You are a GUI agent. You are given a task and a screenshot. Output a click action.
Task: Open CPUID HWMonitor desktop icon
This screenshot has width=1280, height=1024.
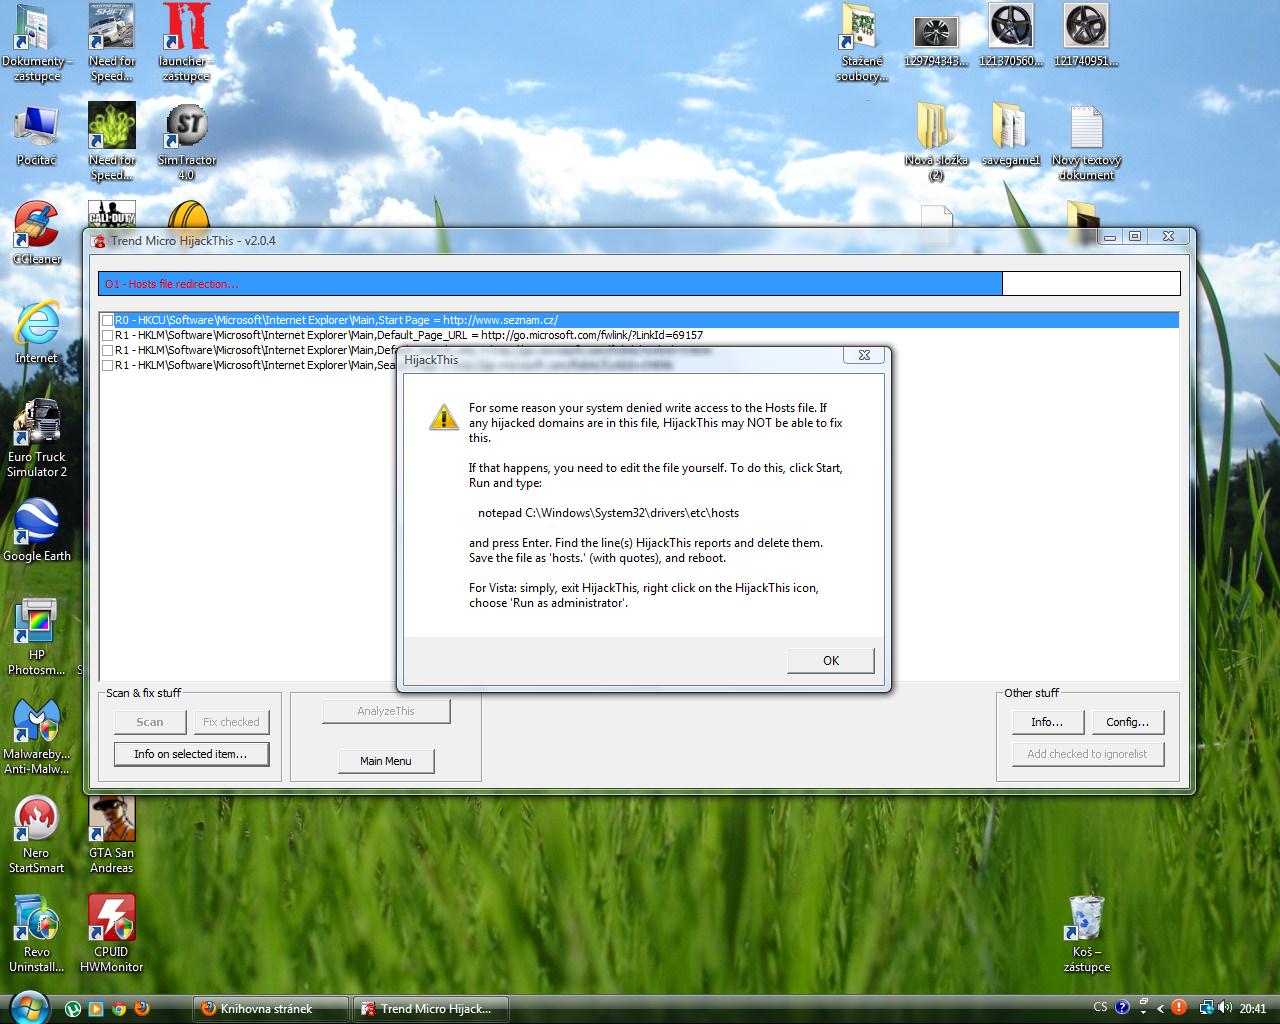(x=112, y=934)
